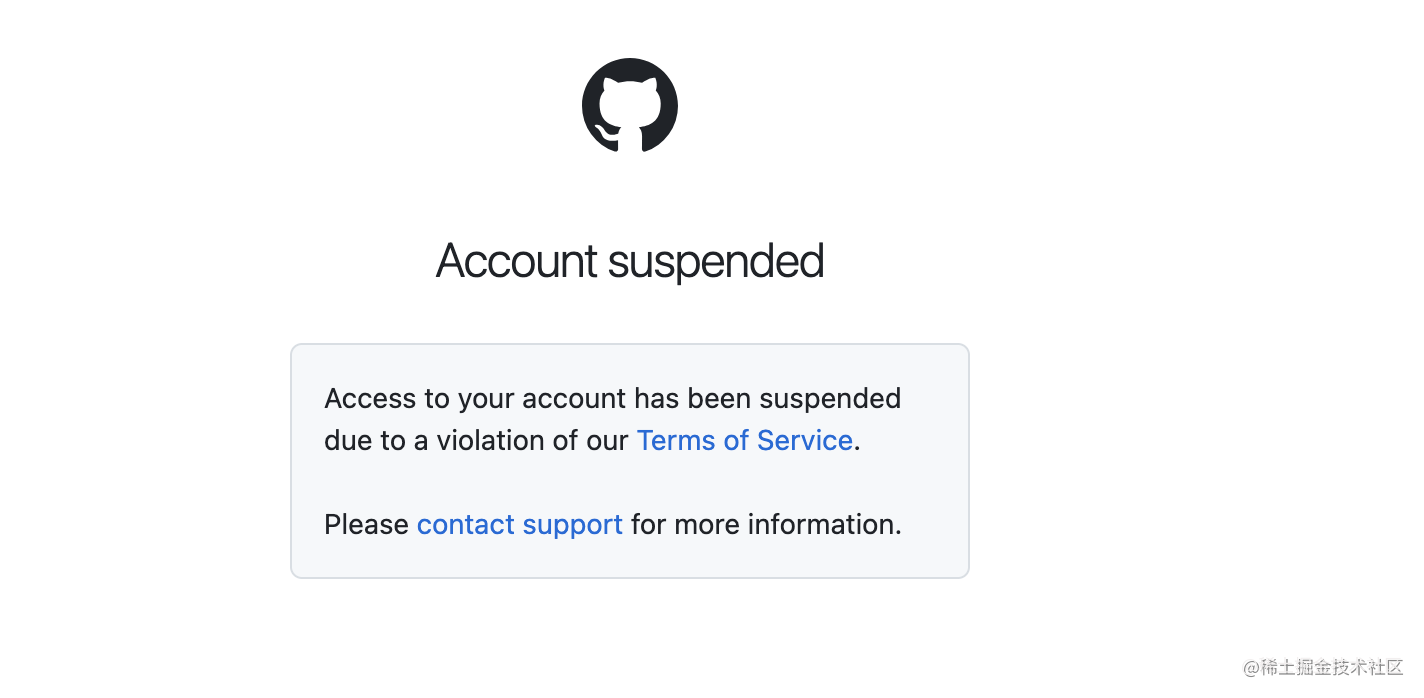This screenshot has height=698, width=1424.
Task: Click the 'has been suspended' phrase
Action: pyautogui.click(x=768, y=399)
